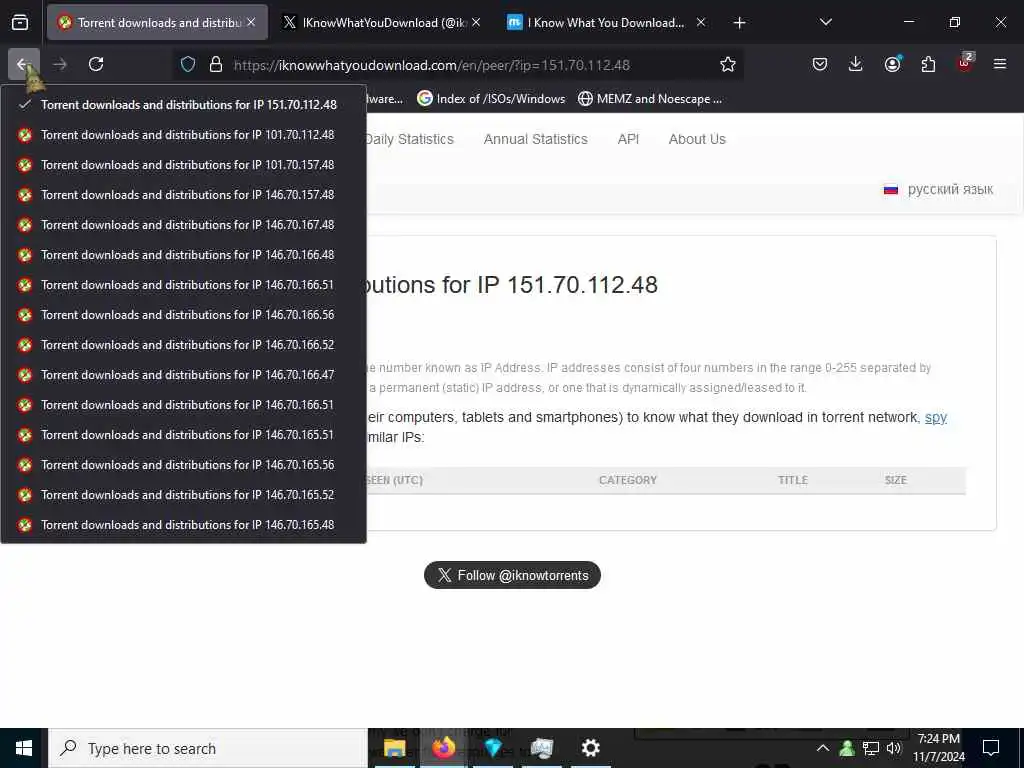Select history entry for IP 146.70.165.56

(184, 465)
